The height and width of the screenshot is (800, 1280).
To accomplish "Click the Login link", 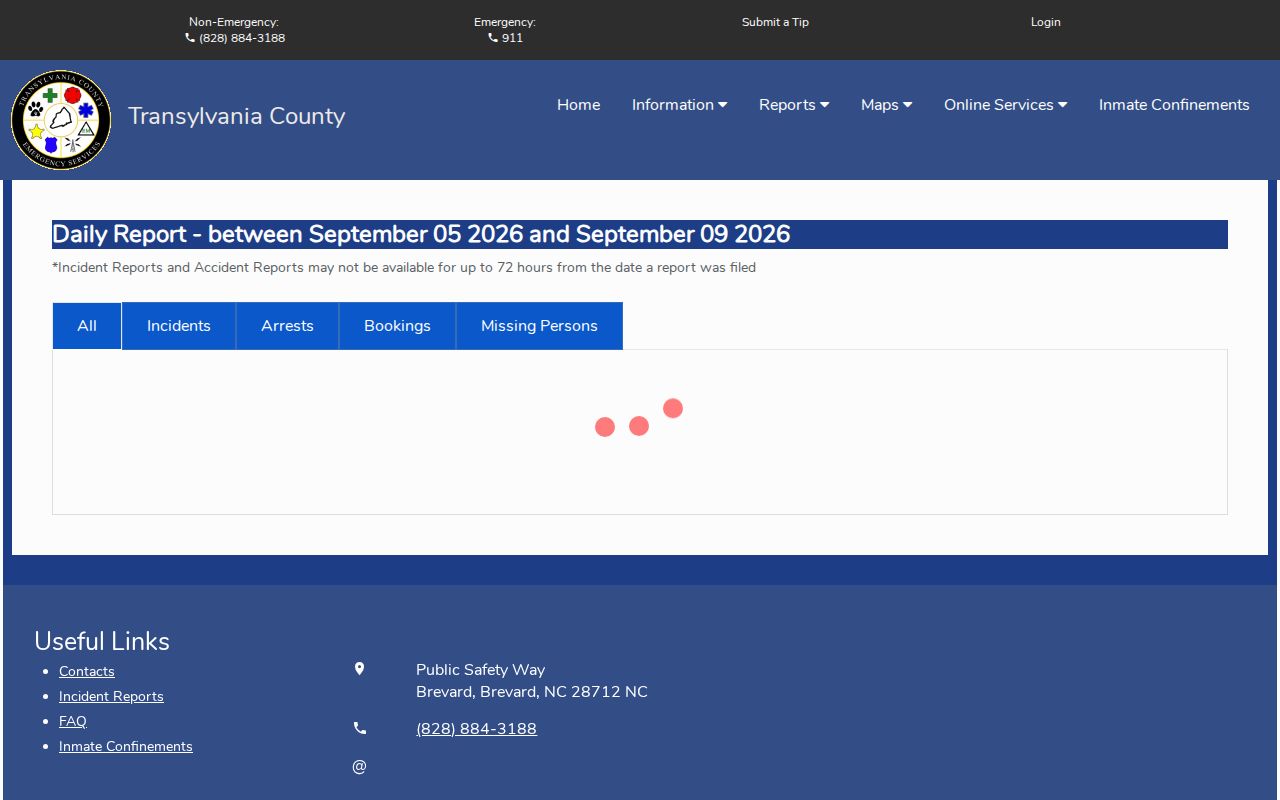I will tap(1046, 22).
